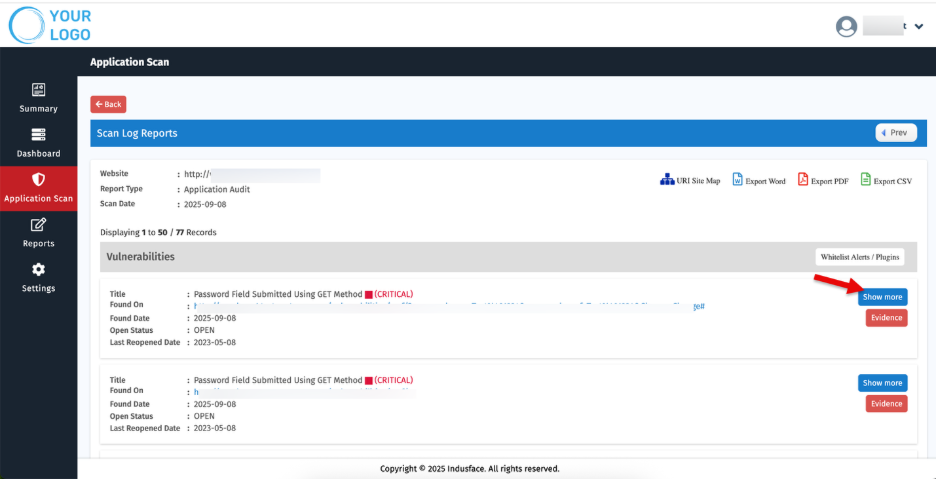Open Whitelist Alerts / Plugins
Viewport: 936px width, 480px height.
860,257
